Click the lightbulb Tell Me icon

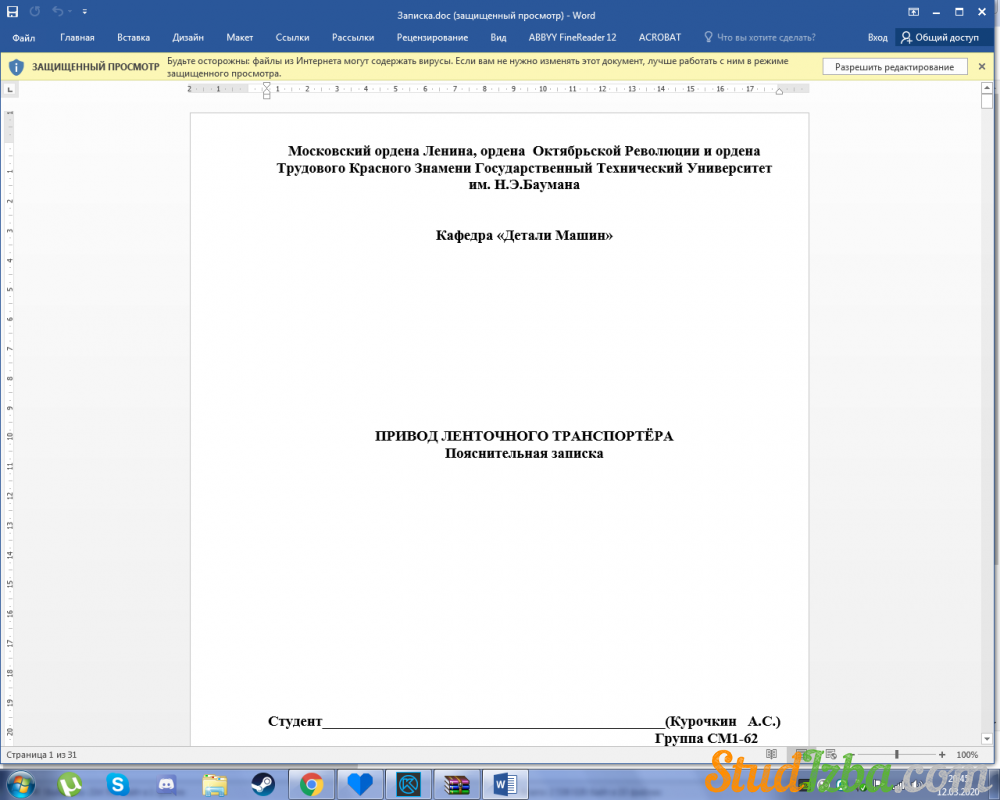708,37
